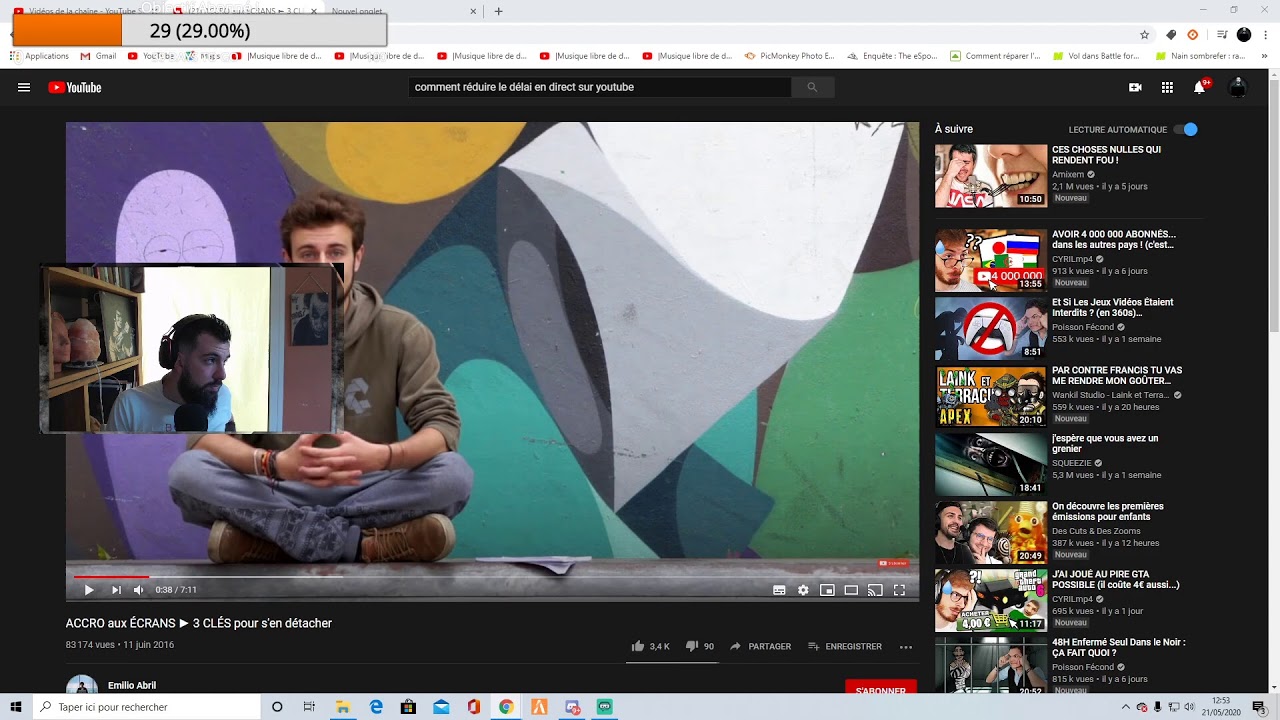This screenshot has width=1280, height=720.
Task: Expand the hidden bookmarks chevron
Action: coord(1263,56)
